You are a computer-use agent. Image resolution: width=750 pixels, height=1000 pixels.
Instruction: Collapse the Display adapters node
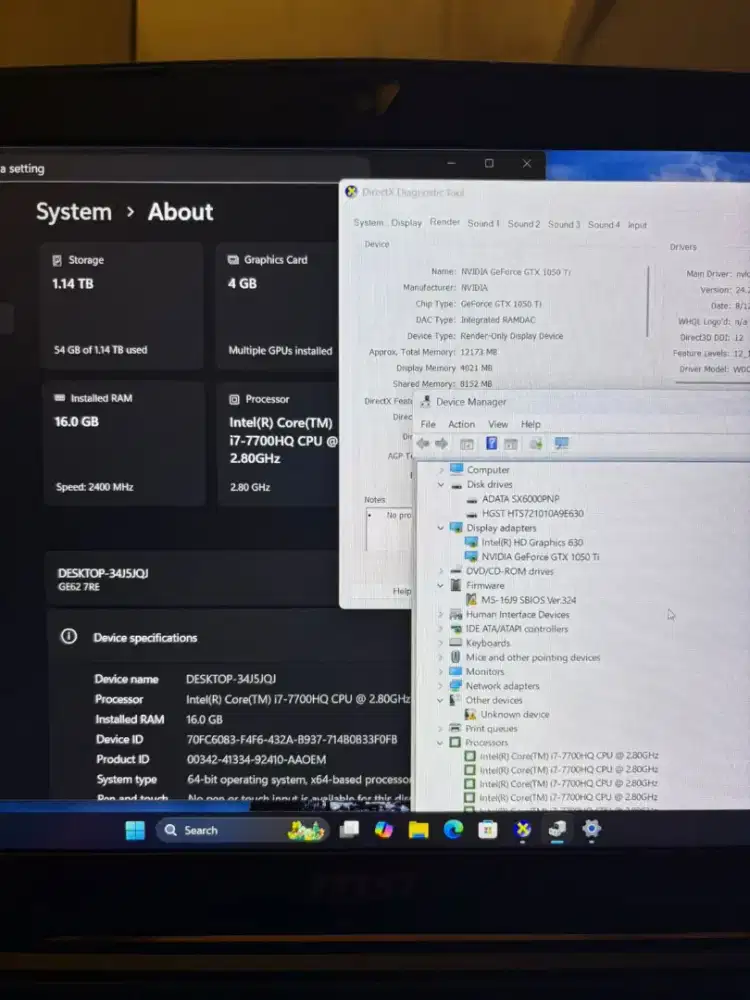pos(440,528)
